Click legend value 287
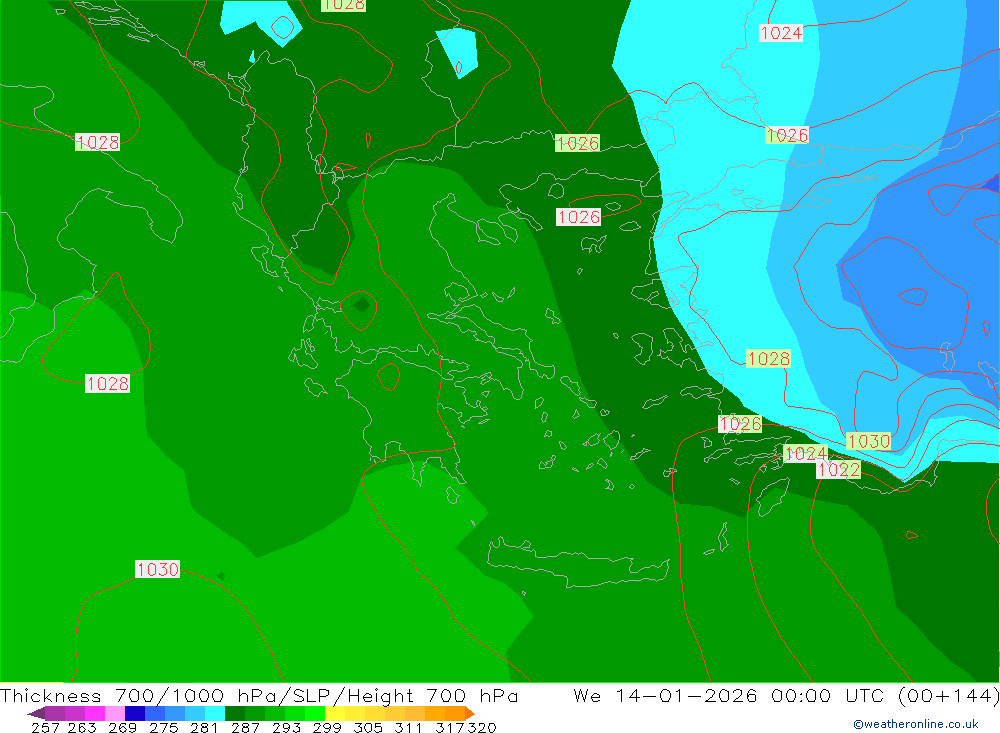 point(245,727)
